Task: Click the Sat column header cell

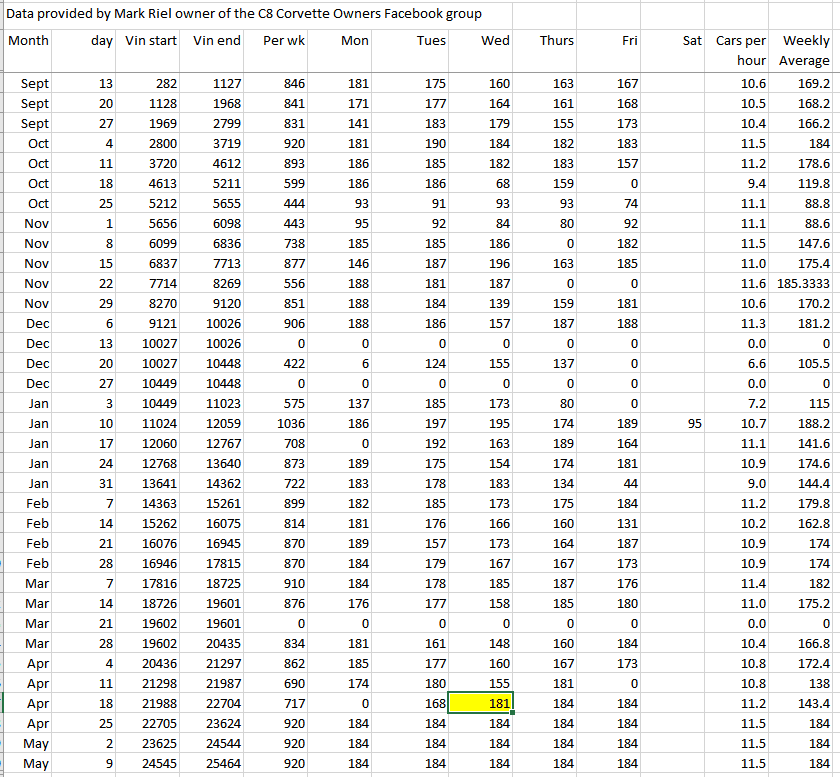Action: [x=690, y=41]
